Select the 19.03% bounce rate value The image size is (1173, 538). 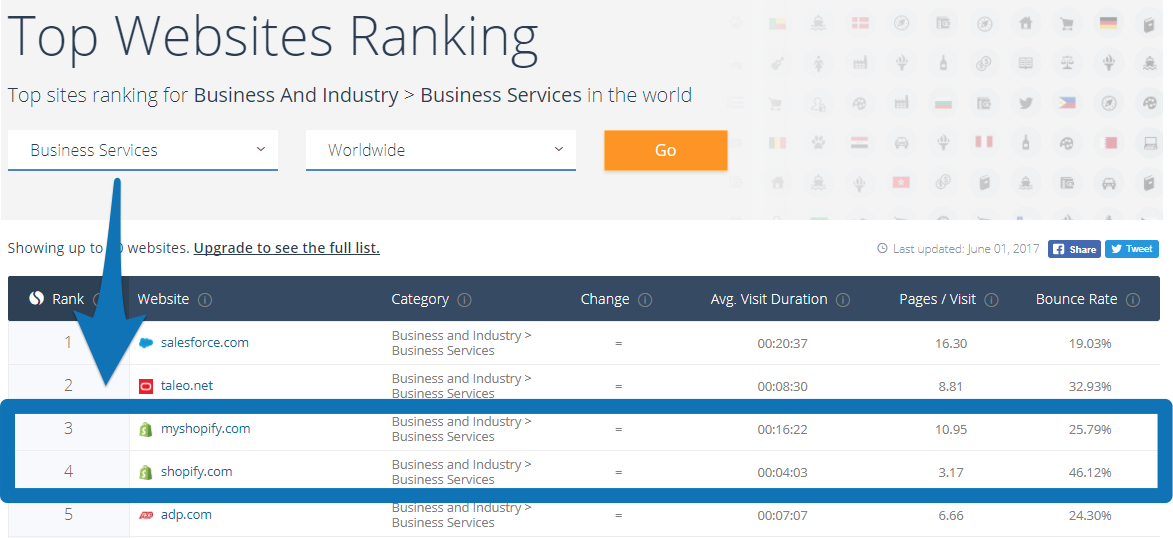(1090, 343)
